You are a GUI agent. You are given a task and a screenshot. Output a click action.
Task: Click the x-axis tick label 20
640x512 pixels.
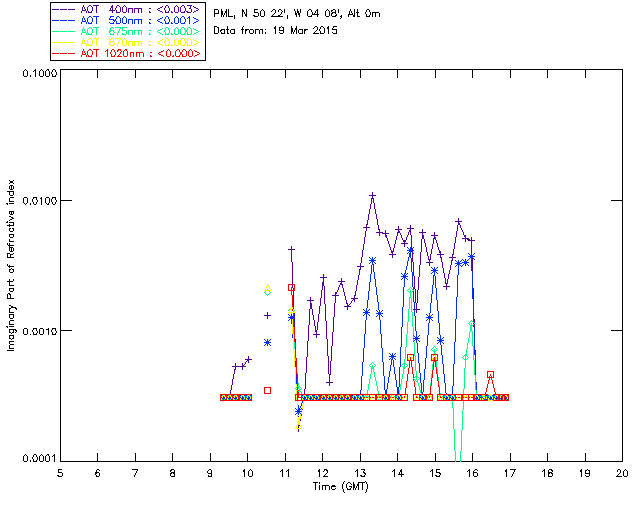point(622,473)
